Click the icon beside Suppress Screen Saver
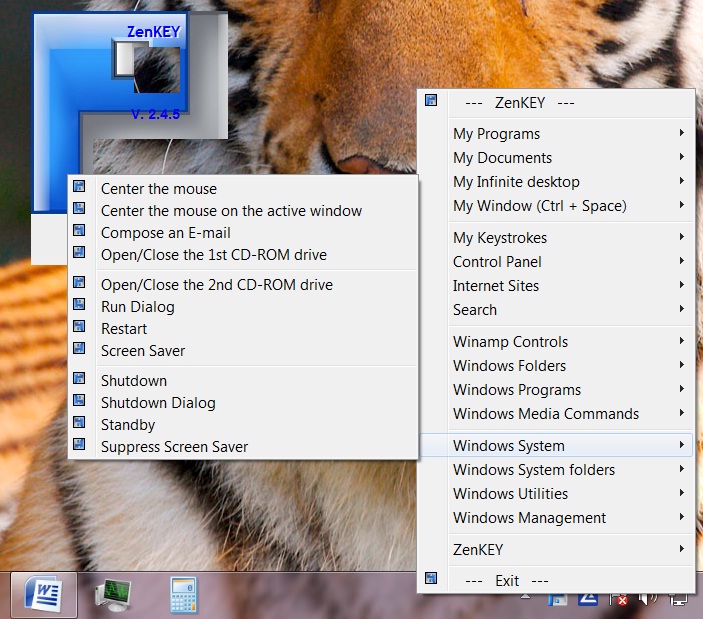 click(x=79, y=444)
